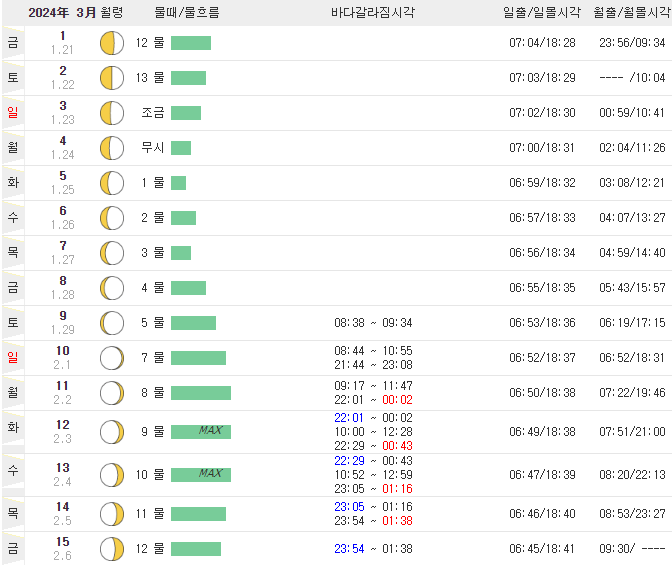Click the tide flow bar for 8 물

(201, 393)
